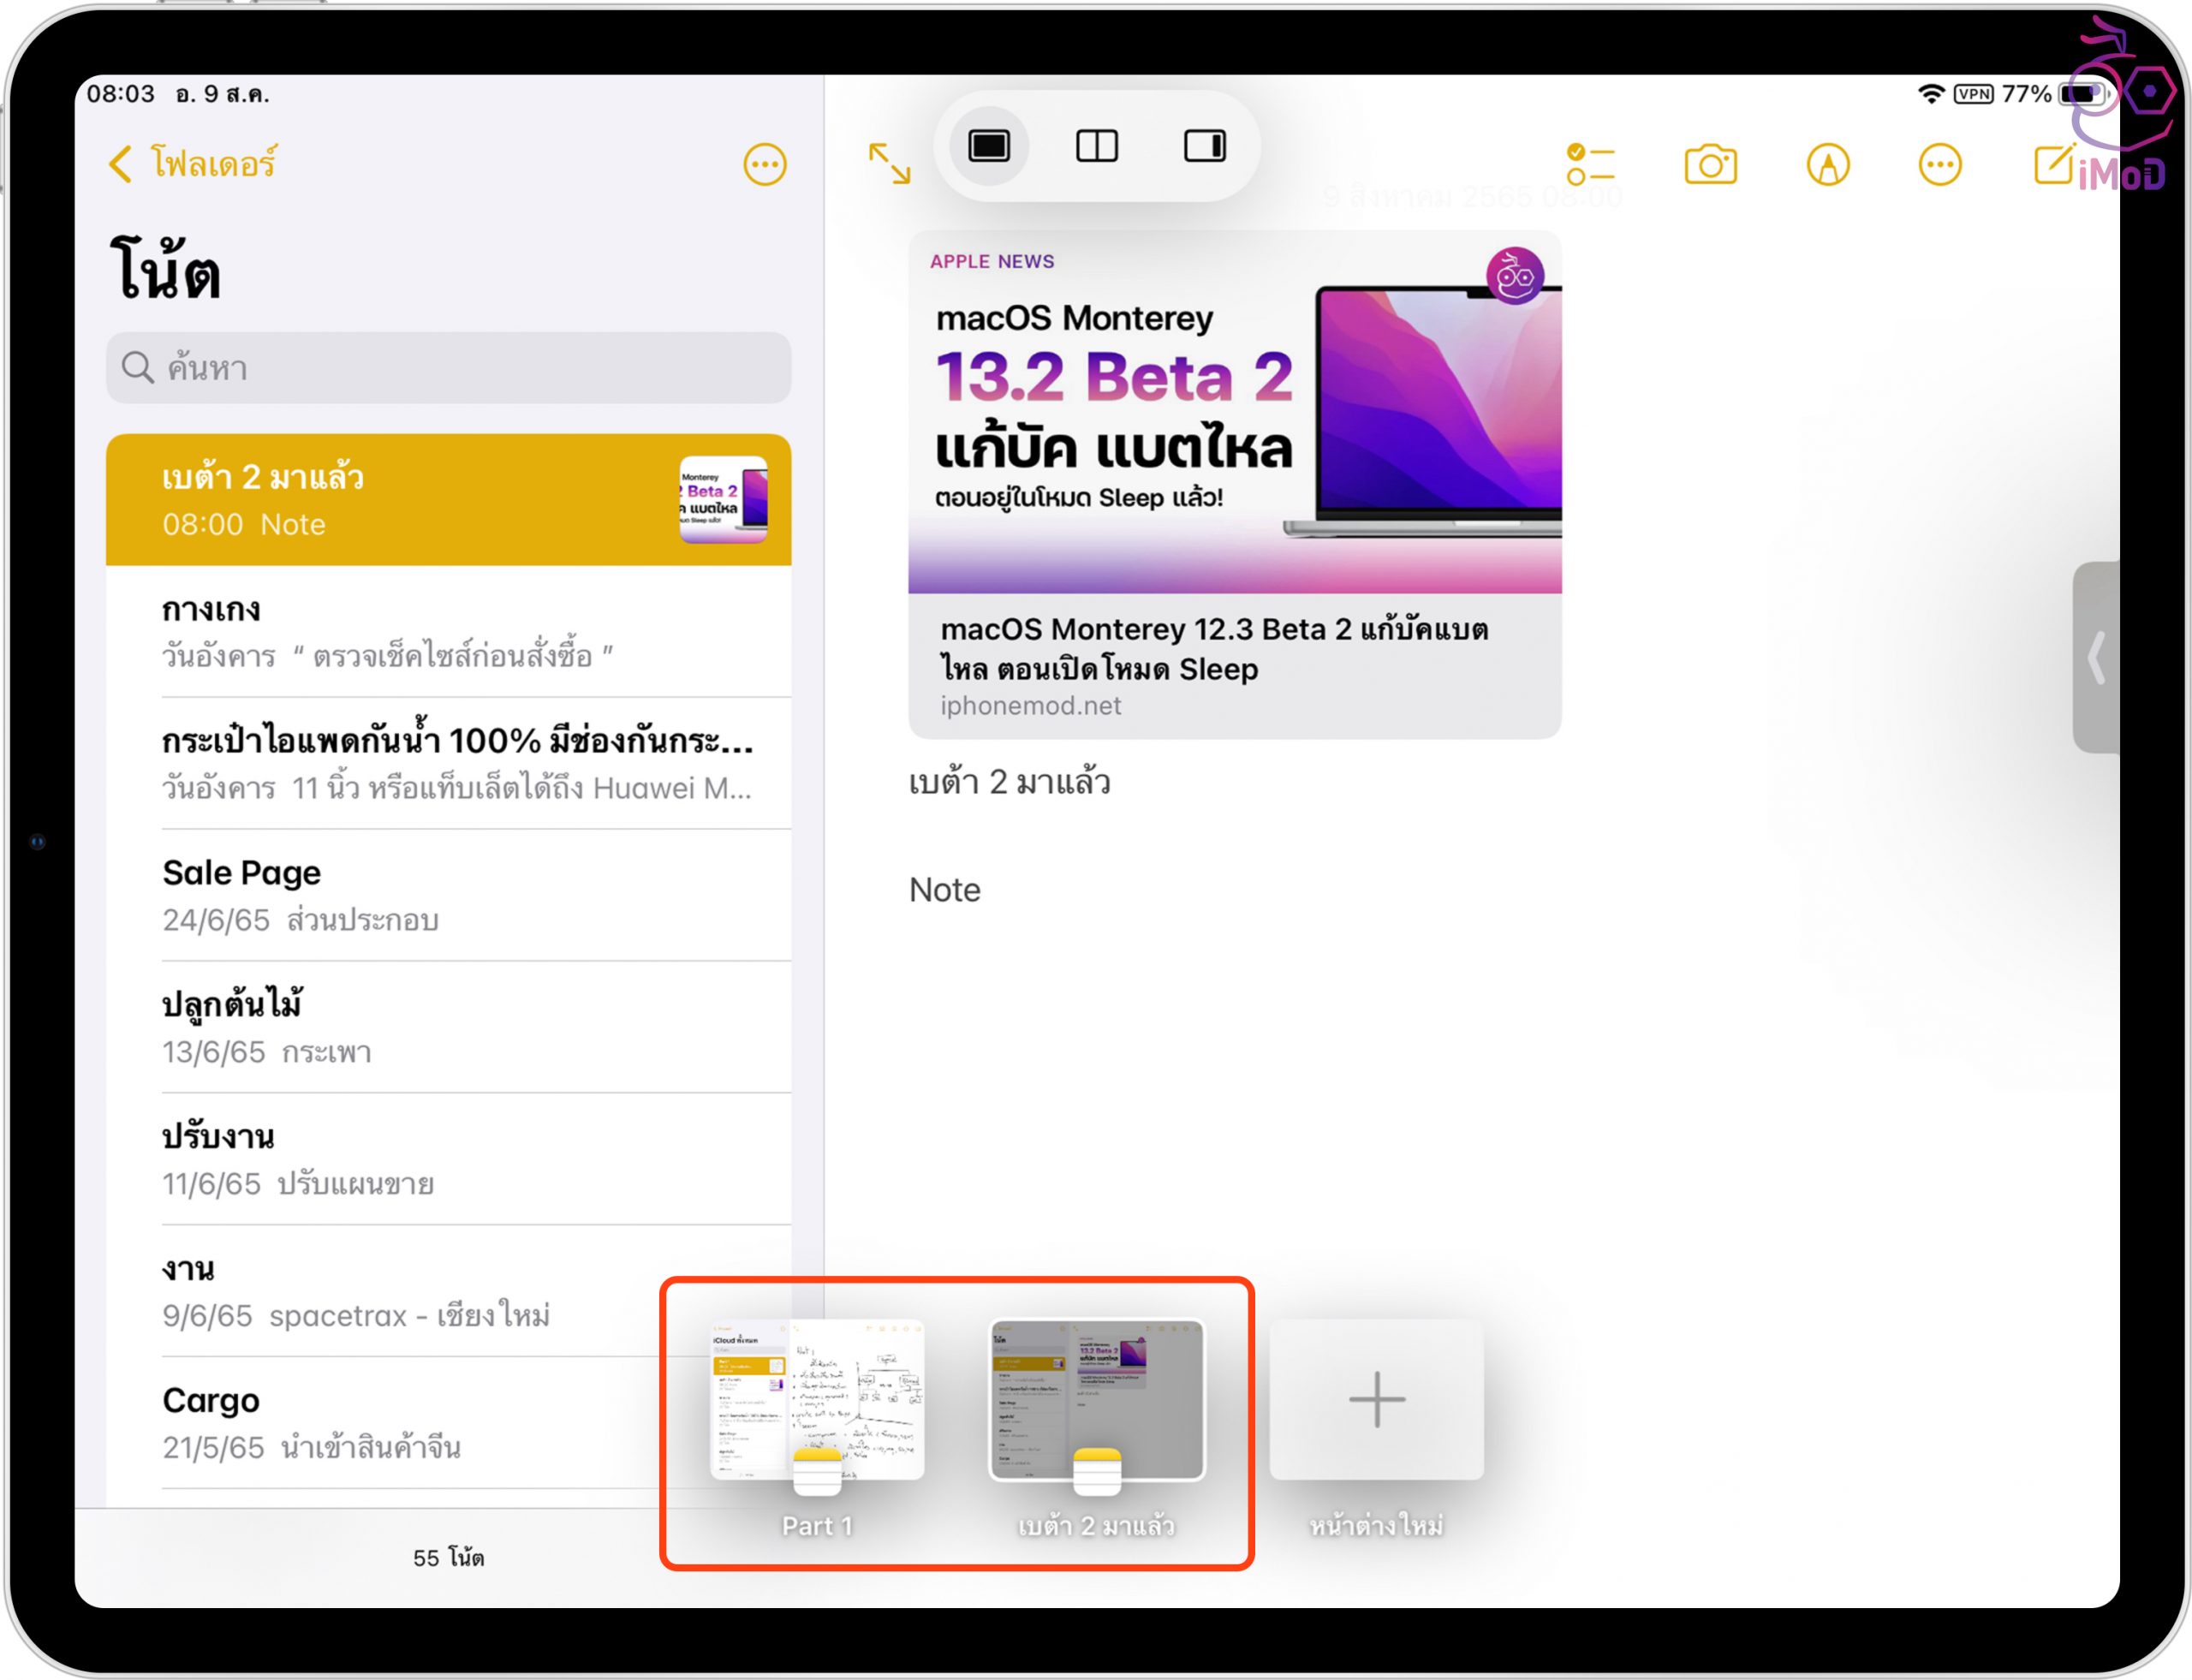Open iphonemod.net macOS Monterey link preview
The height and width of the screenshot is (1680, 2192).
1233,485
